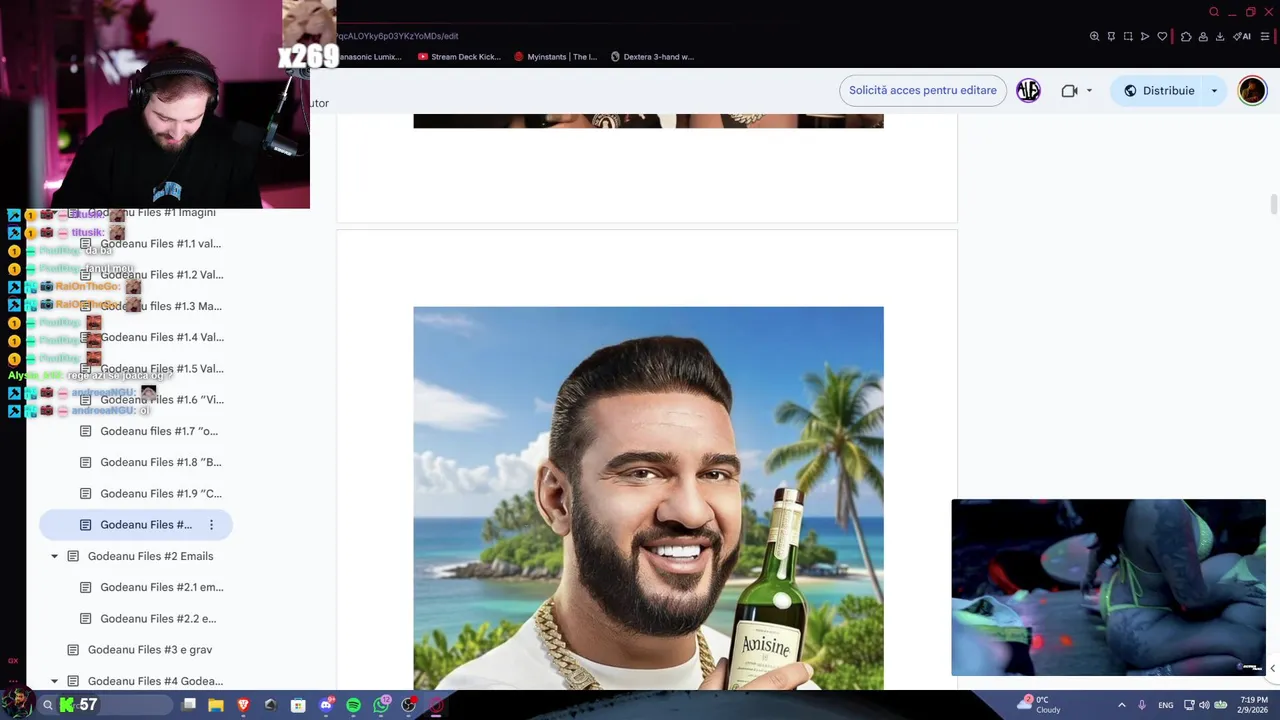Activate the snapshot selection icon
The width and height of the screenshot is (1280, 720).
1128,36
